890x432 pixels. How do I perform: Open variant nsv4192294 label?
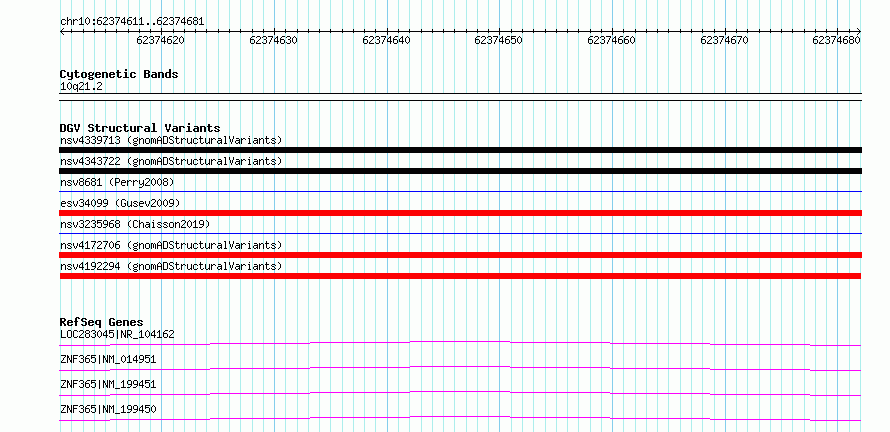point(171,266)
